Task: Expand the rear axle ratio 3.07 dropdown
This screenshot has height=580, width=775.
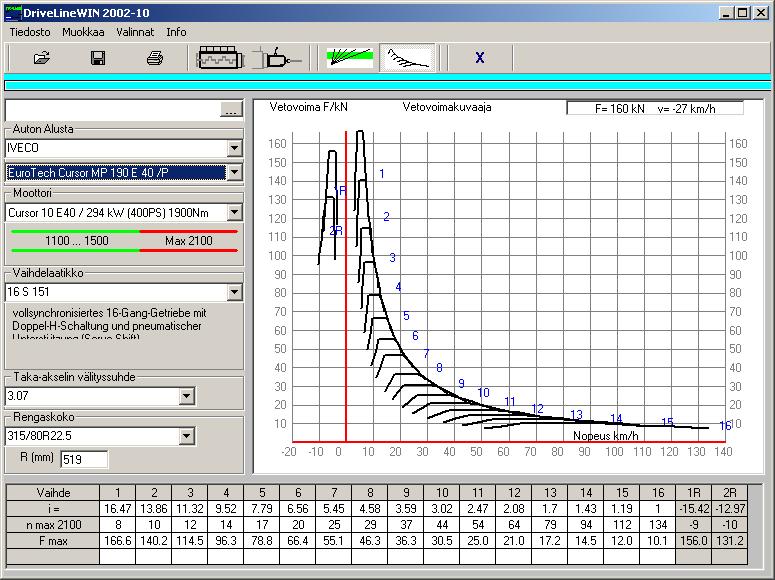Action: click(x=186, y=396)
